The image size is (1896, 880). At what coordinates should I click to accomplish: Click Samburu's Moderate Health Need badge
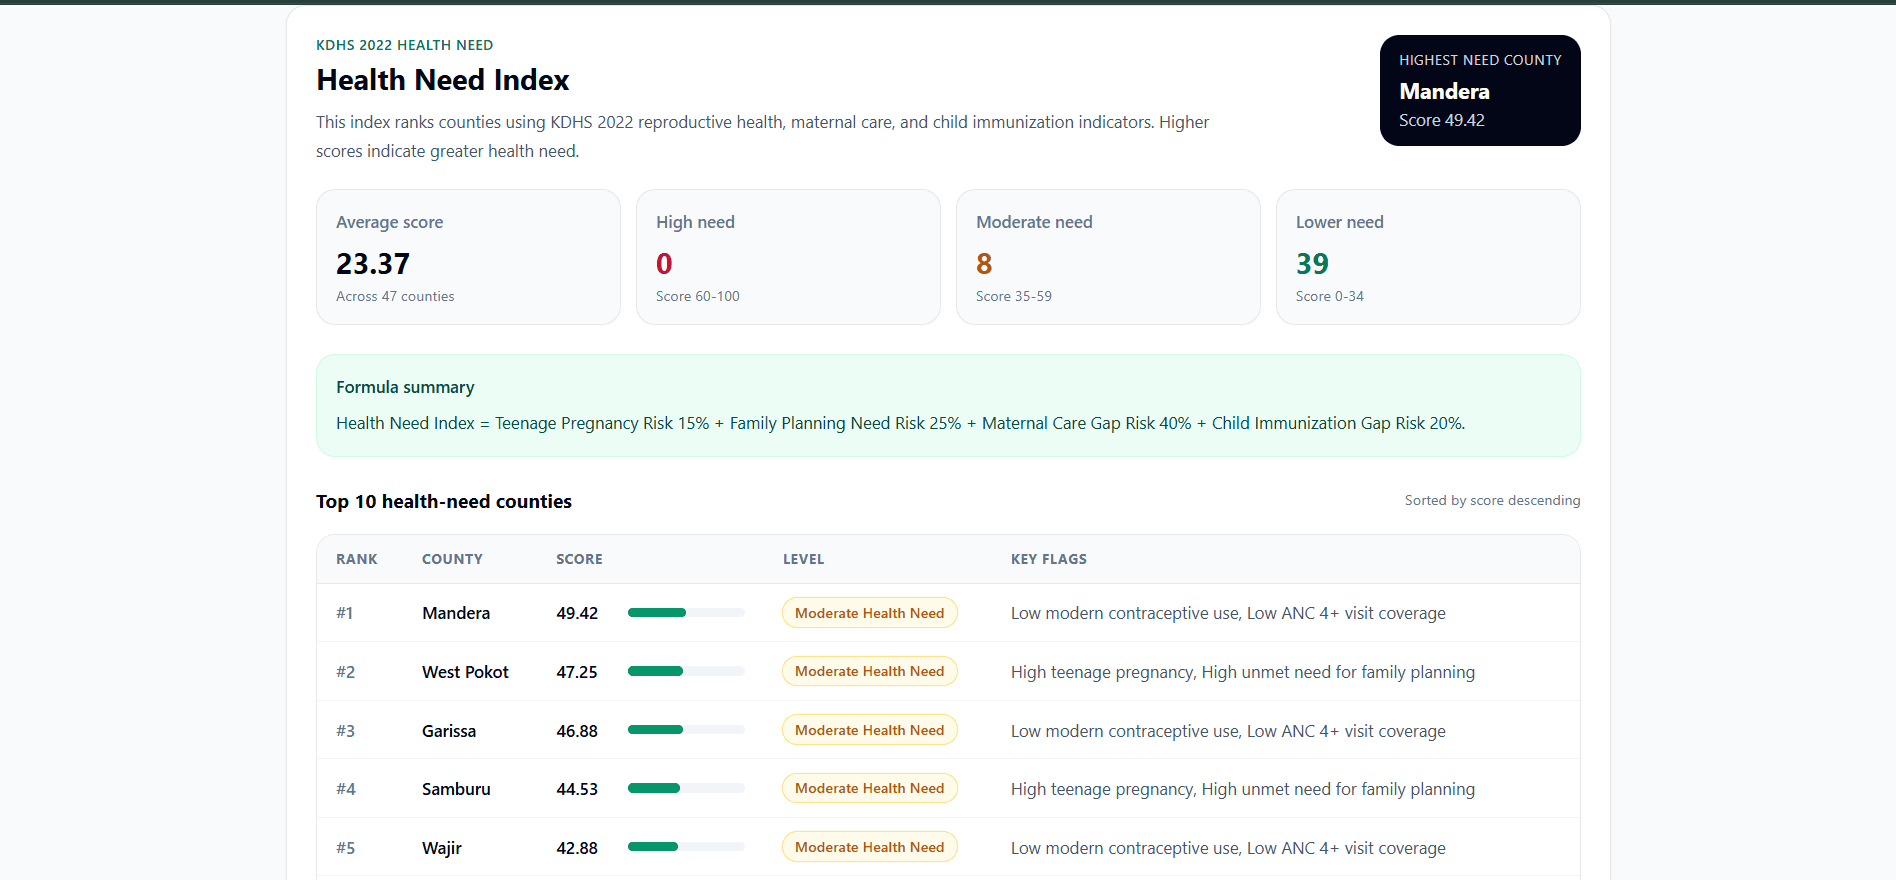870,788
